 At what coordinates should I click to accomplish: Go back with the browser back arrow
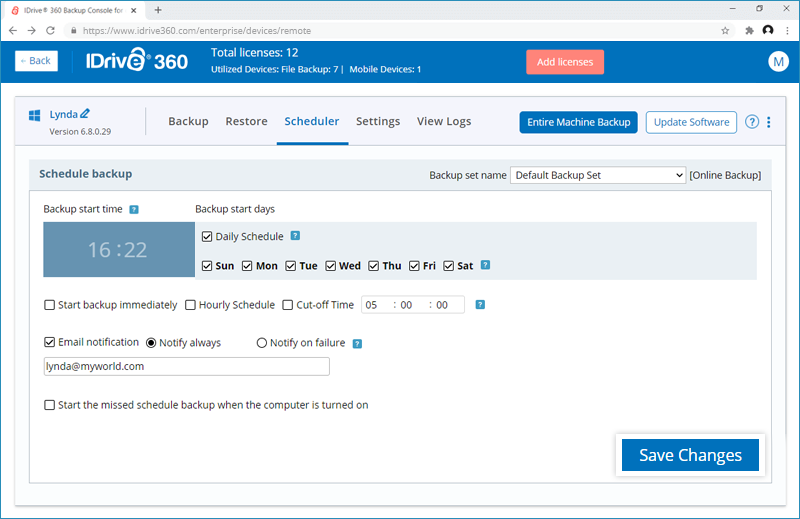13,31
